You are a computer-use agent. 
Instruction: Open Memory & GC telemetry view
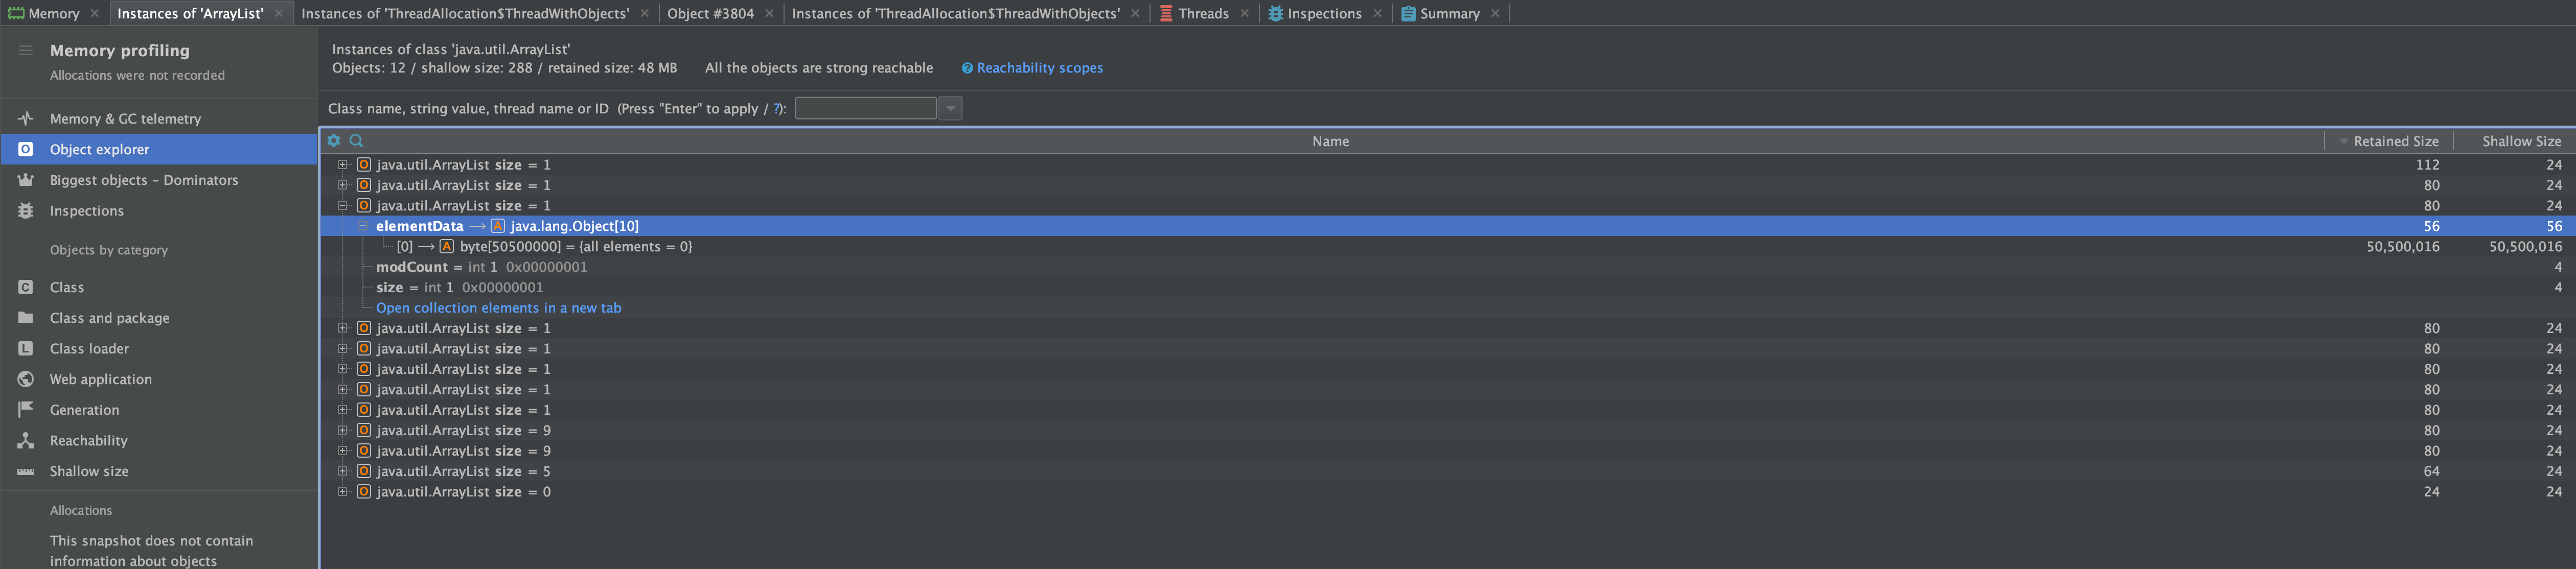click(x=159, y=118)
